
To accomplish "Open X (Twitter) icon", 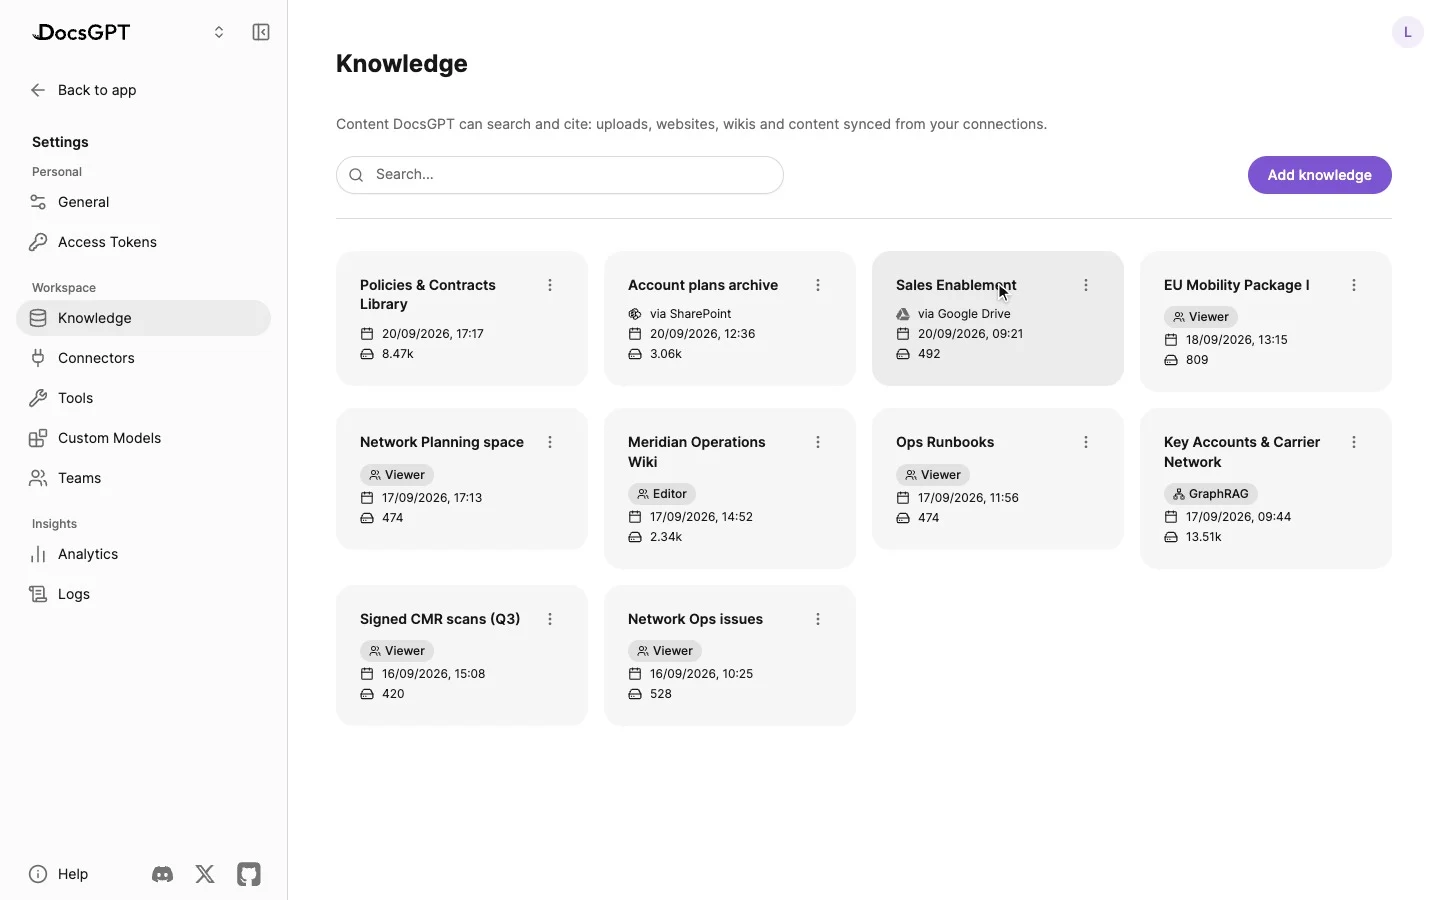I will (x=205, y=874).
